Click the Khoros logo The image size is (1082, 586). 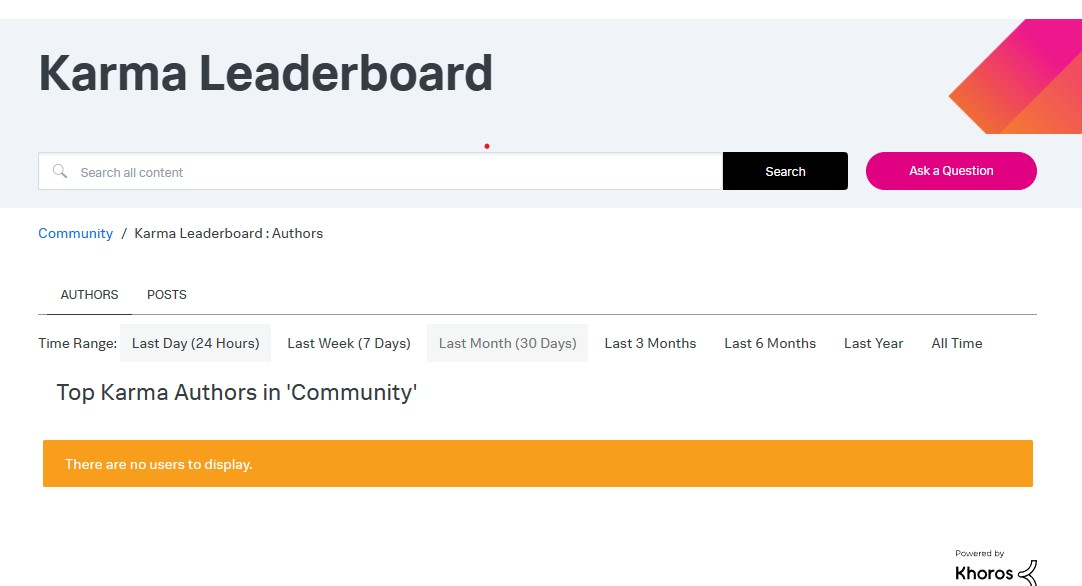coord(995,570)
